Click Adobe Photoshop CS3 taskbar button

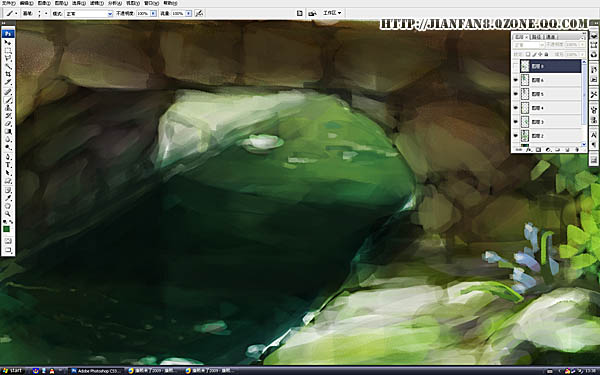(x=96, y=371)
